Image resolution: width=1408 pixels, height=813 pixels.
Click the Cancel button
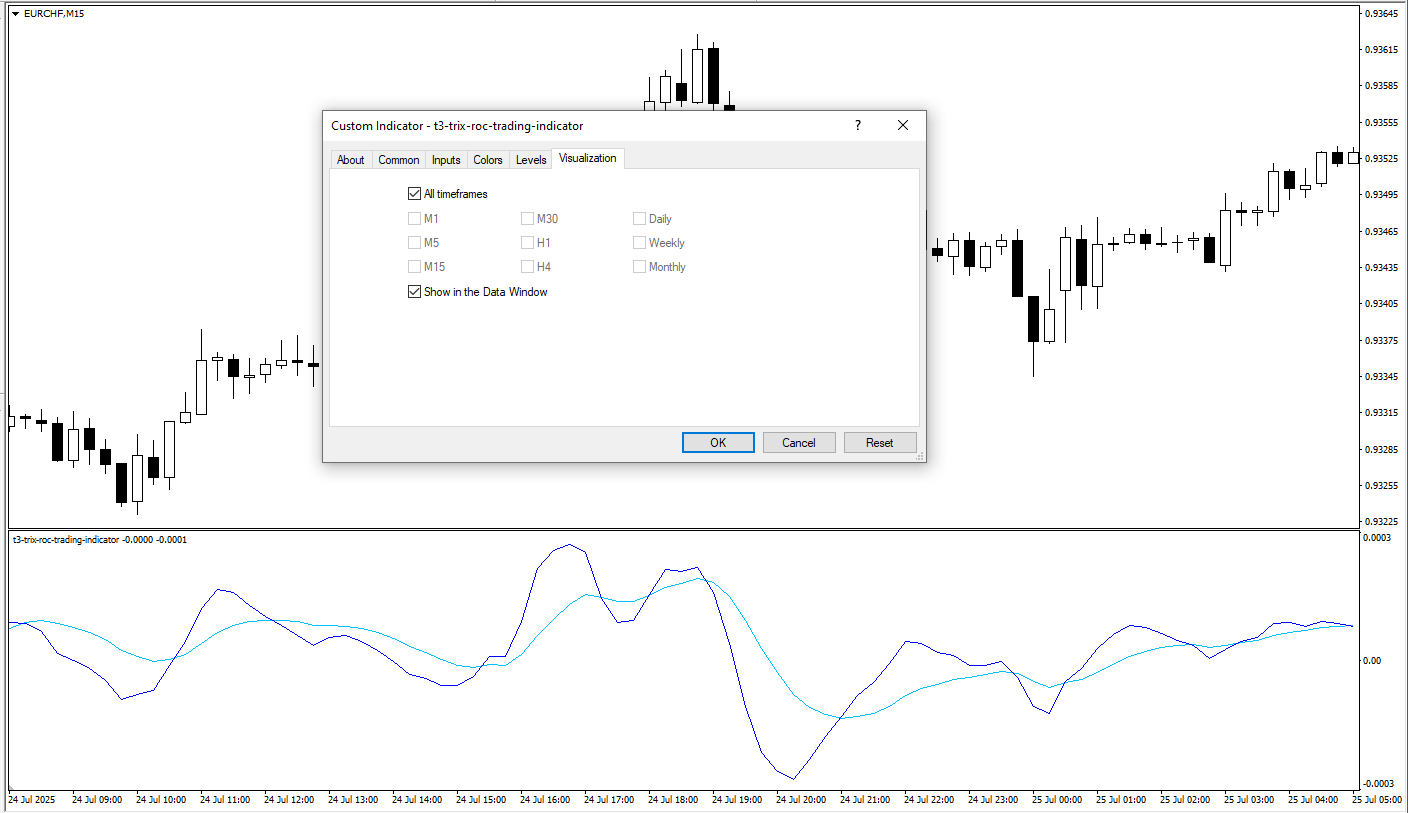(x=799, y=443)
